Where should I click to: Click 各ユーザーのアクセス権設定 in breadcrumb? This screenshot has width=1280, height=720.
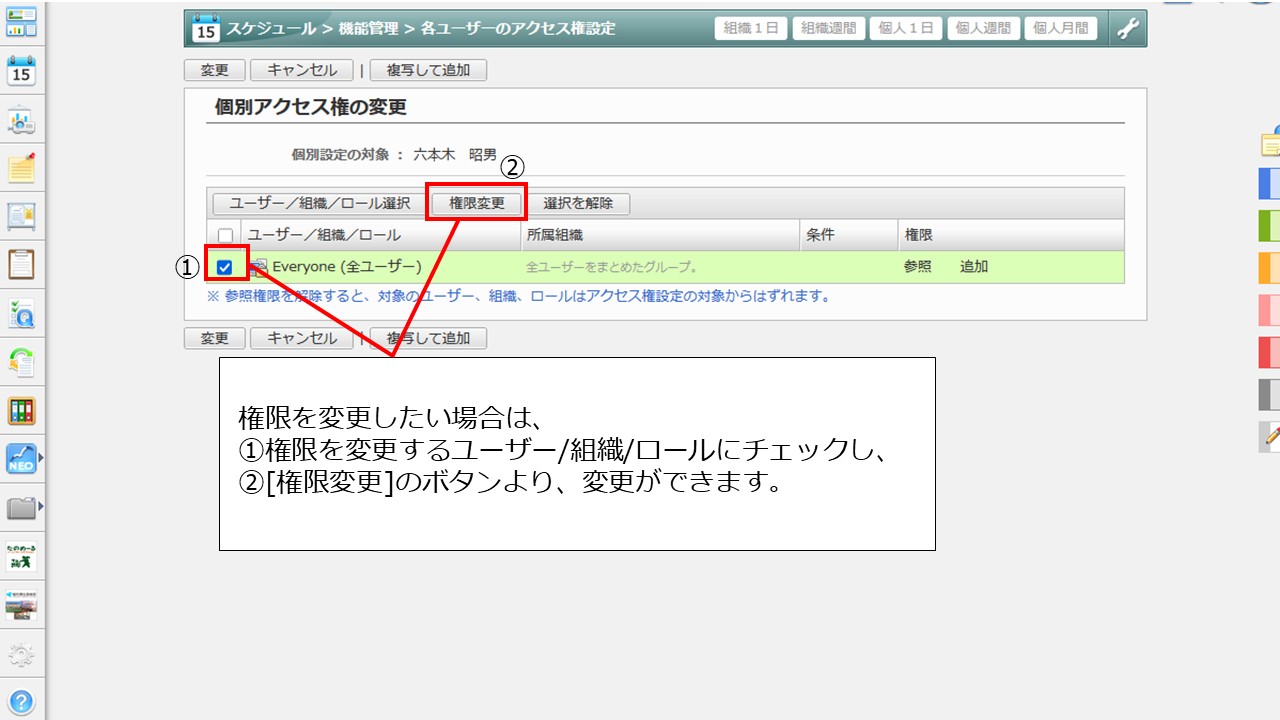[x=517, y=29]
